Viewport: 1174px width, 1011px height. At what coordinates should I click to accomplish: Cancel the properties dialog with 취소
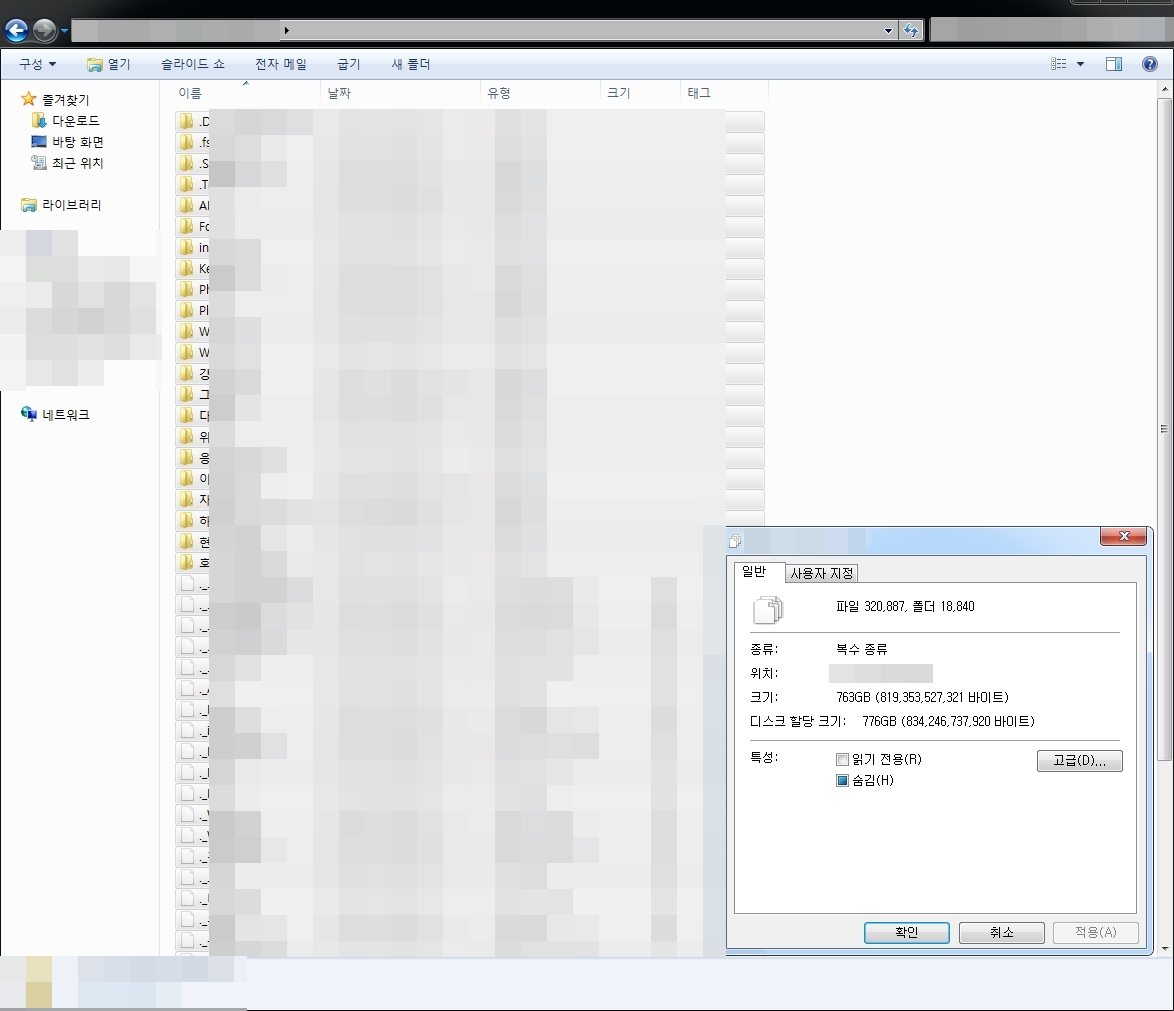tap(1001, 932)
